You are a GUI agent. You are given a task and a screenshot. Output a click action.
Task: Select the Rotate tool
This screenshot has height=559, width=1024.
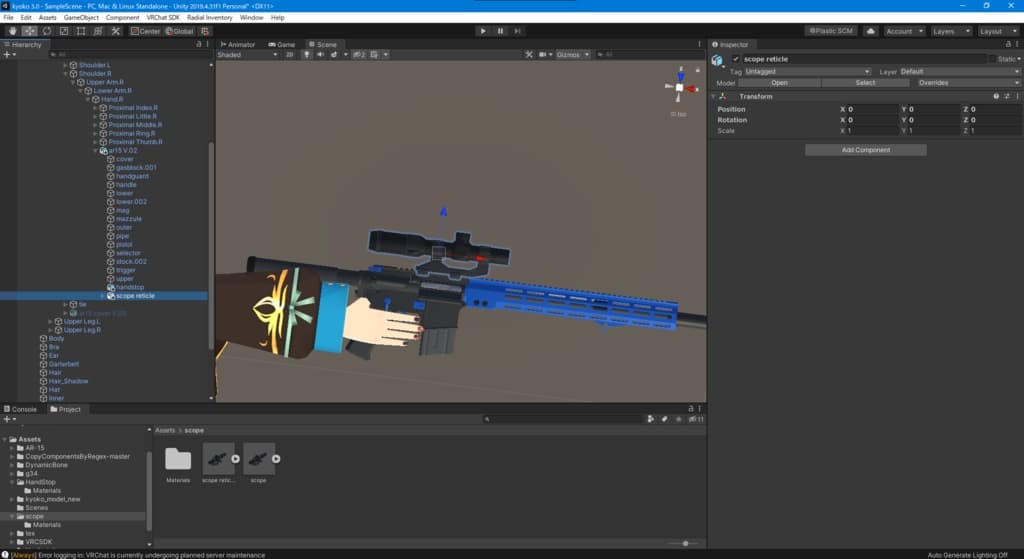tap(47, 31)
